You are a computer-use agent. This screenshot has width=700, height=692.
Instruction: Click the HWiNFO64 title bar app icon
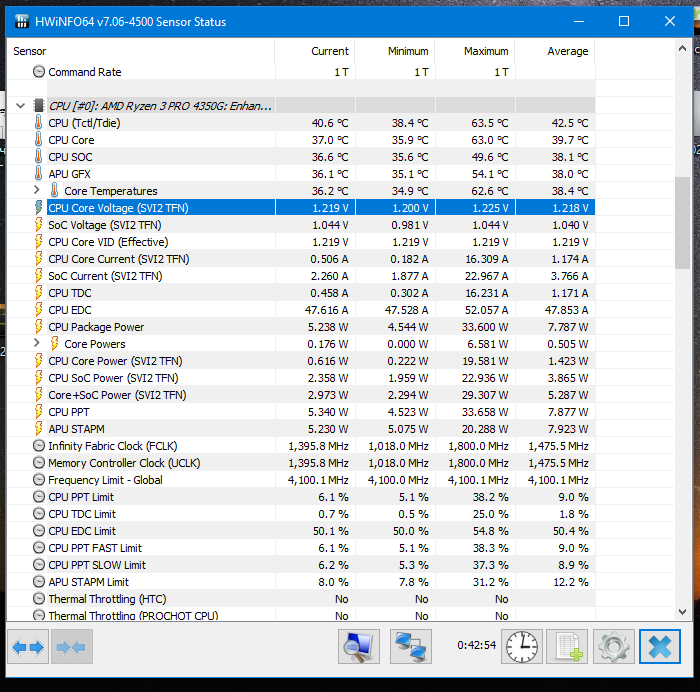[22, 21]
